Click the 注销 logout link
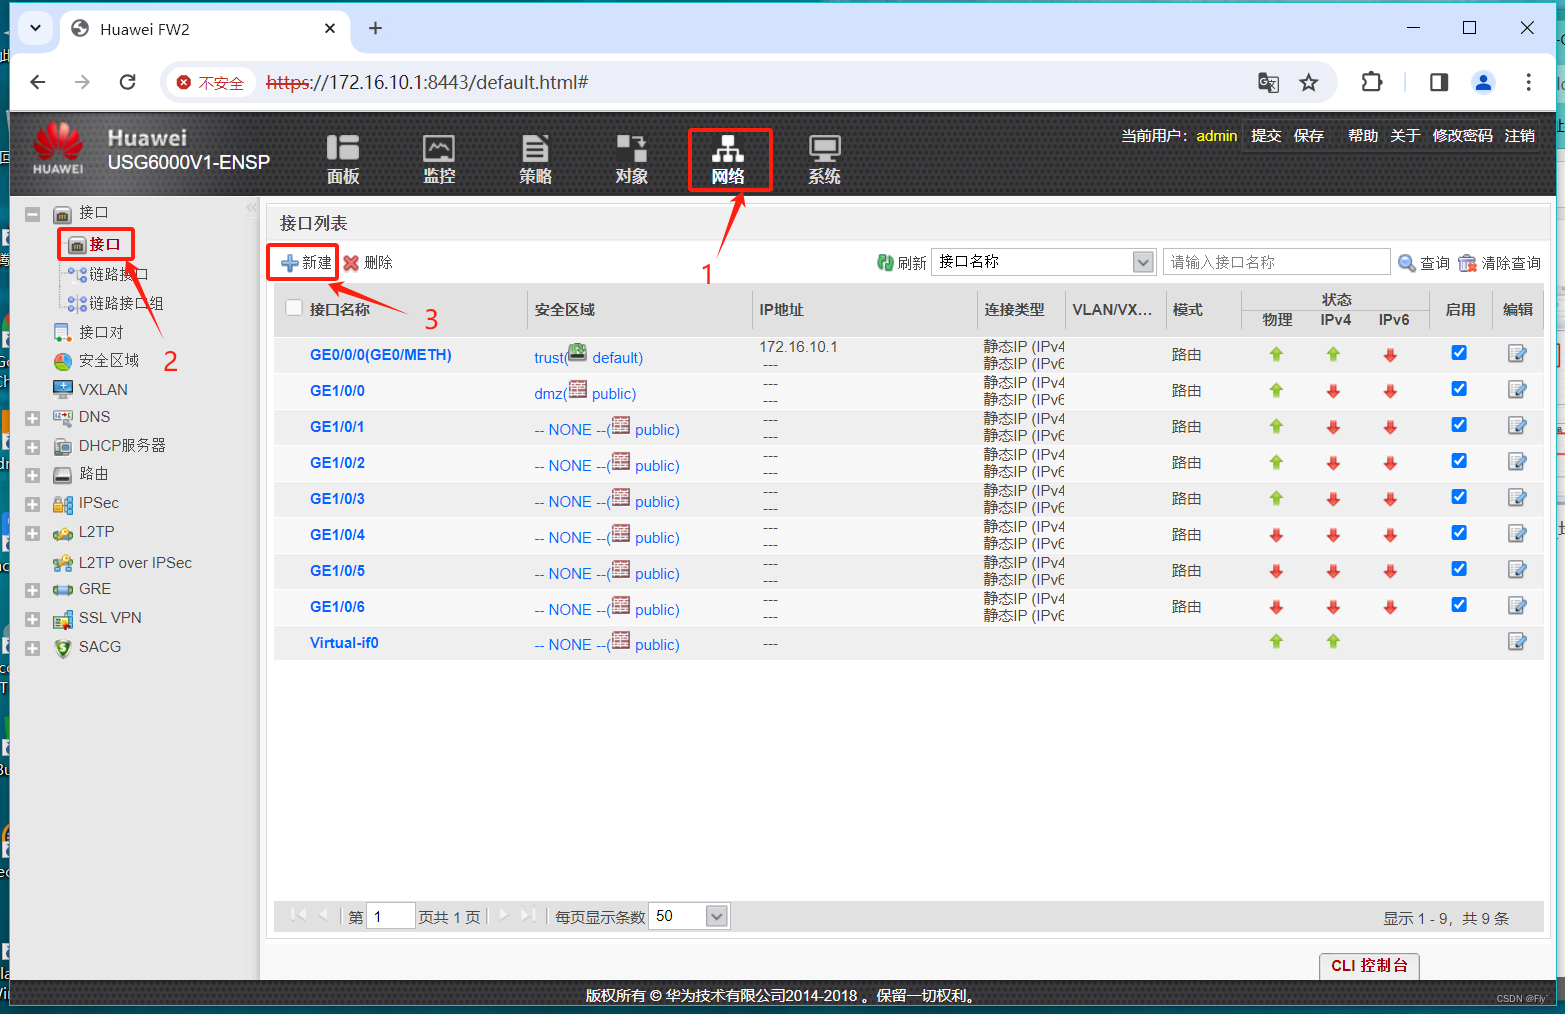Image resolution: width=1565 pixels, height=1014 pixels. (1520, 135)
